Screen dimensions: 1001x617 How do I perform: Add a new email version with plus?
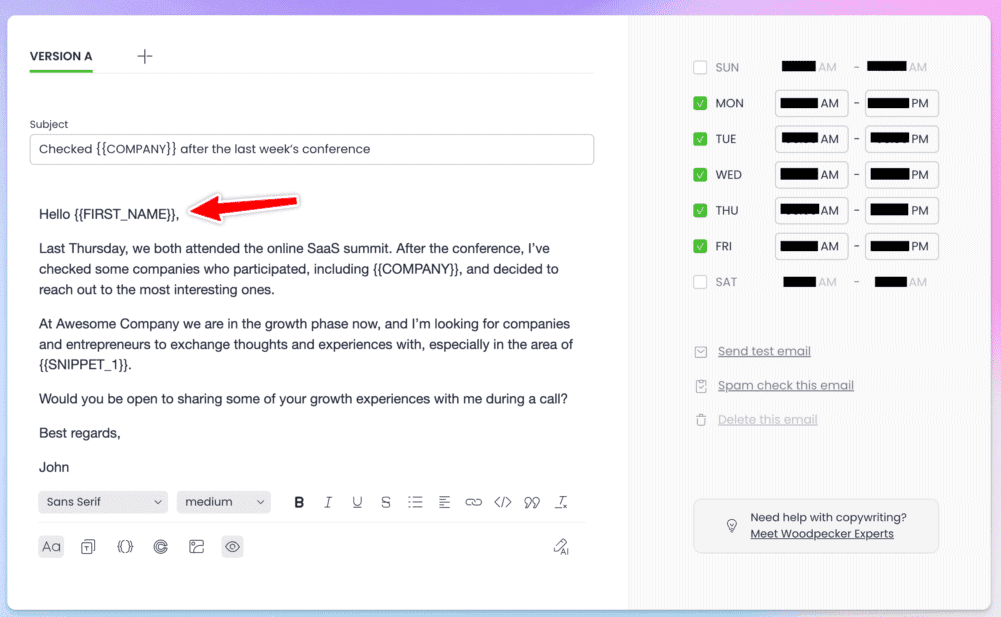point(144,56)
